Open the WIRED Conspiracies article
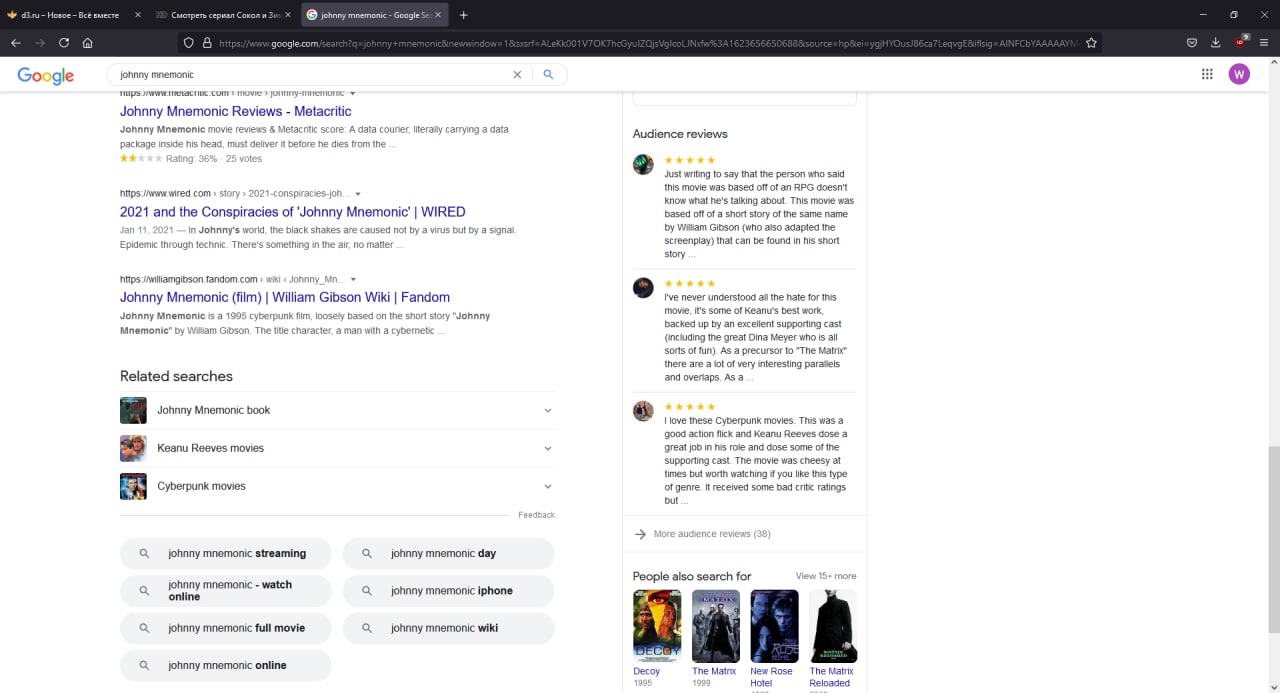Viewport: 1280px width, 693px height. click(293, 212)
